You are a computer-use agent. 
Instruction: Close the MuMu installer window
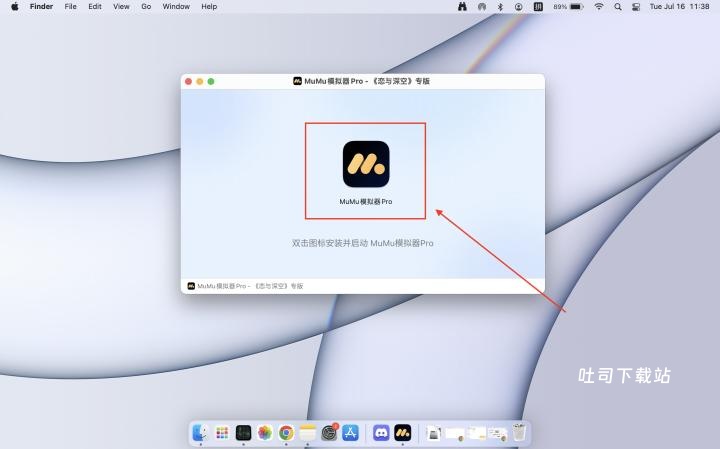[x=188, y=81]
